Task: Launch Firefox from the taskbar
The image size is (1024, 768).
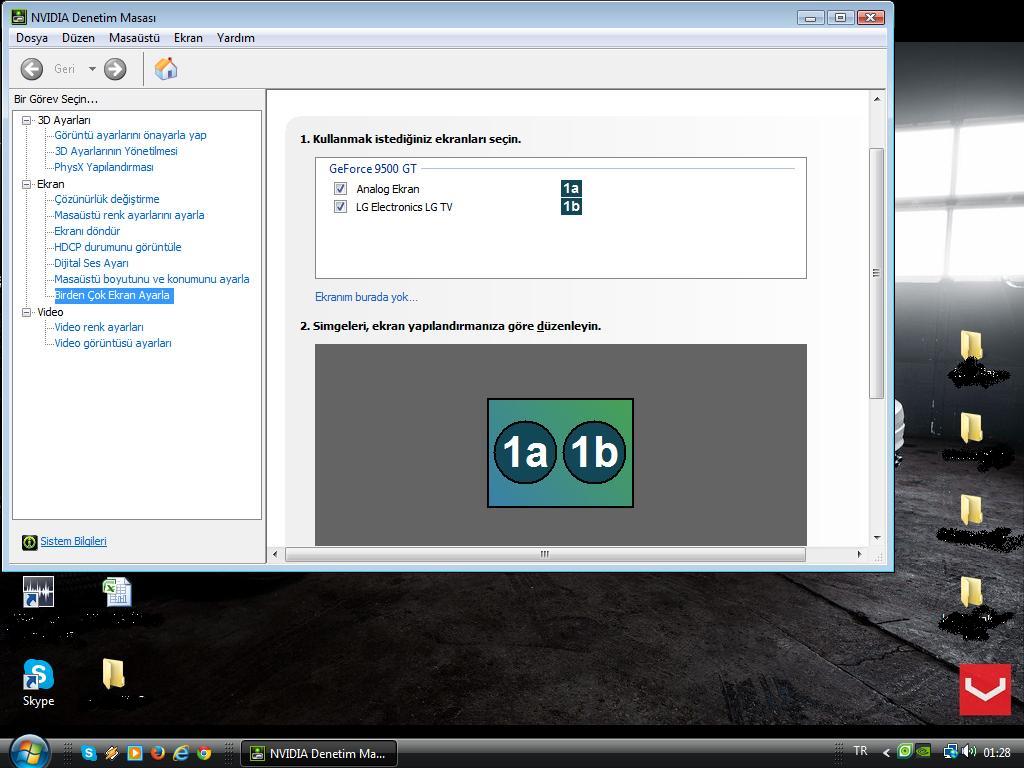Action: [157, 753]
